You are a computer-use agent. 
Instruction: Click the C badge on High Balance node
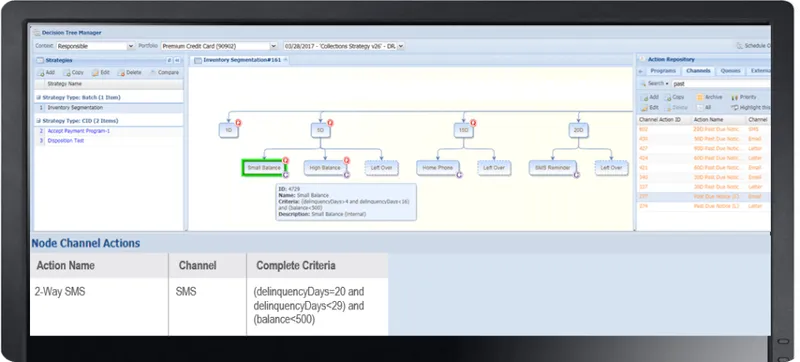[347, 174]
